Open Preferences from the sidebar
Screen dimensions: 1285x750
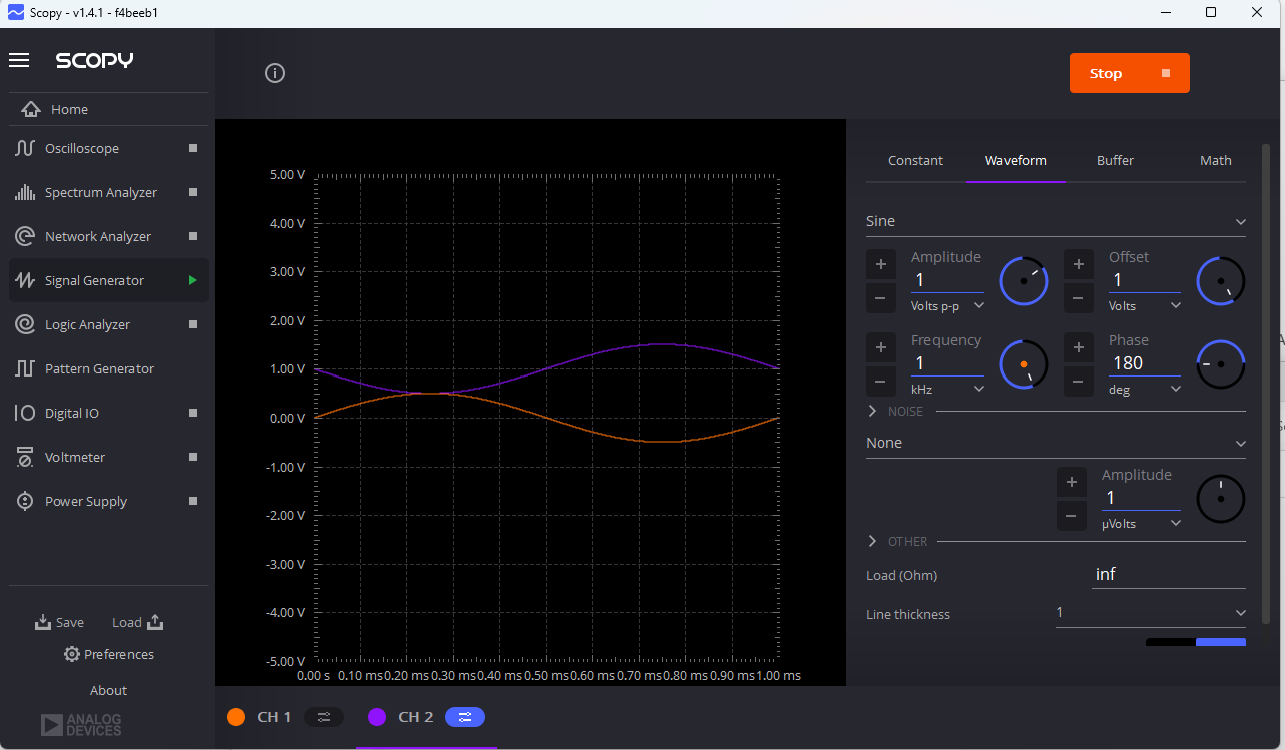pos(108,654)
